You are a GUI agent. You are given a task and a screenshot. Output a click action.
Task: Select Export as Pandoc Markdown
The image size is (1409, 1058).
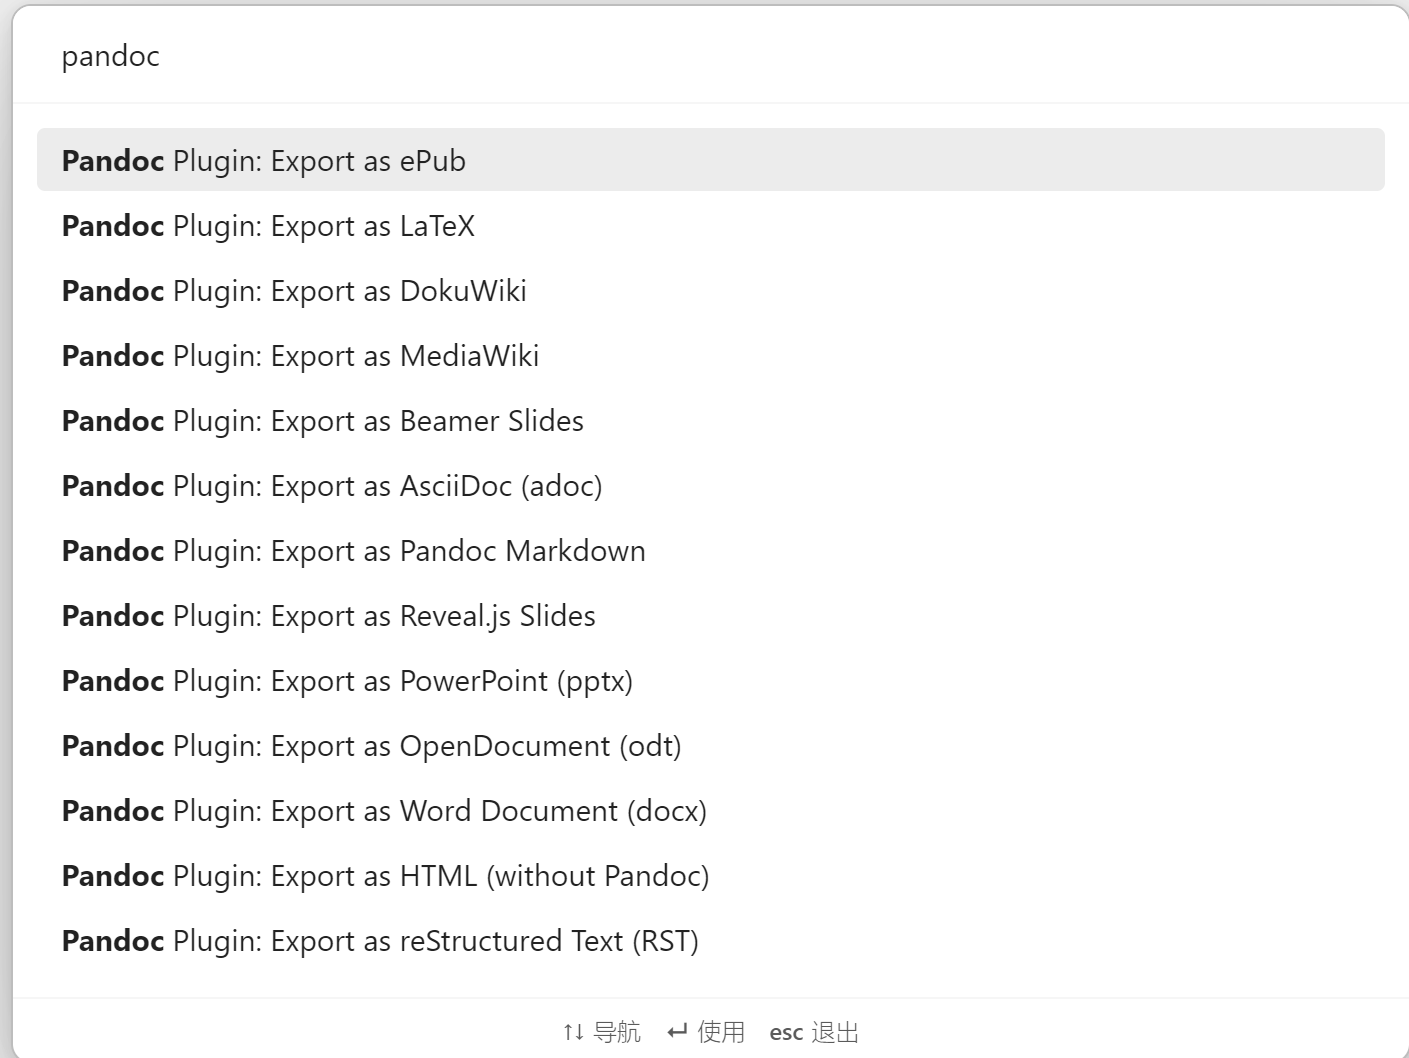pyautogui.click(x=353, y=550)
